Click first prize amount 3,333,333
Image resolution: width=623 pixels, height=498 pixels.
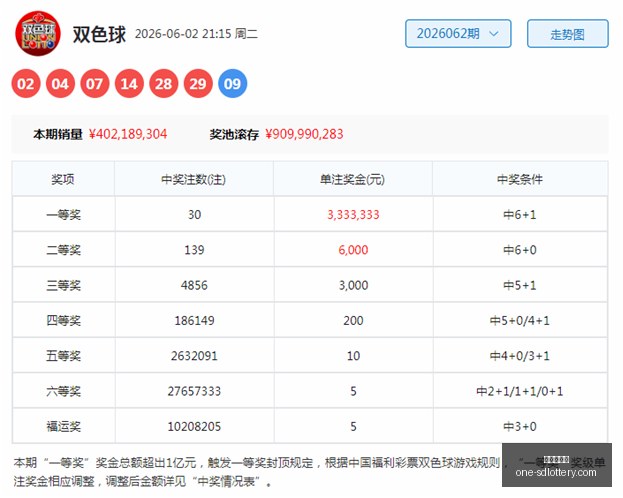tap(353, 215)
